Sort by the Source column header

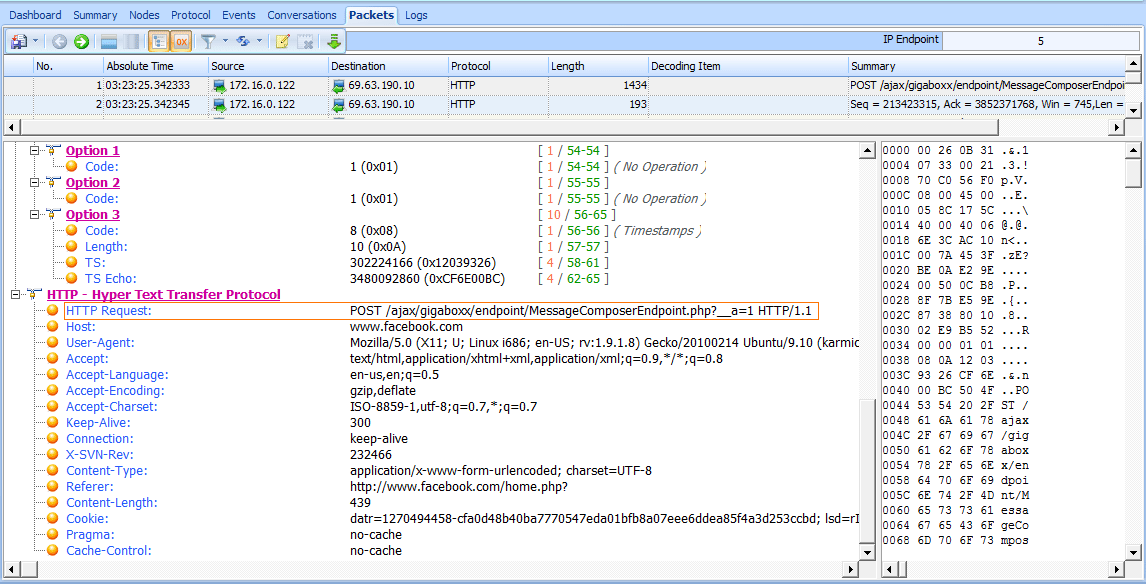coord(267,67)
